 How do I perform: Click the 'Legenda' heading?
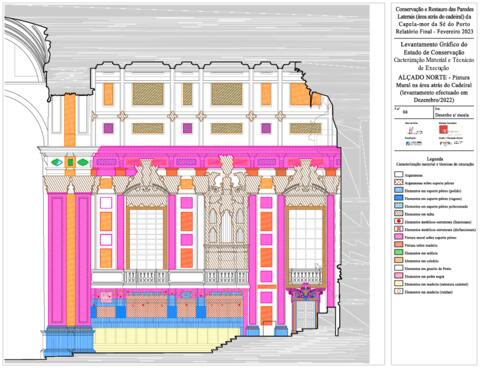click(435, 159)
